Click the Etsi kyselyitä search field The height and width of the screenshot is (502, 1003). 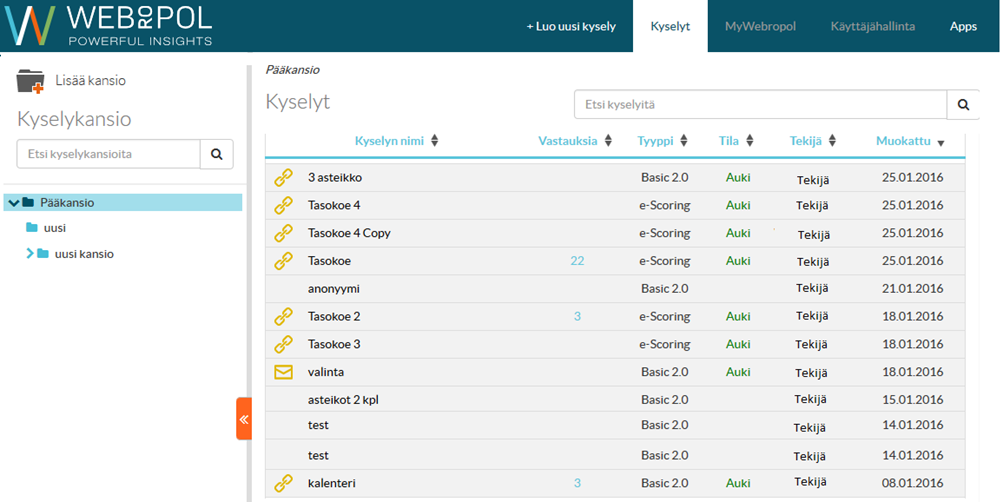pyautogui.click(x=761, y=104)
